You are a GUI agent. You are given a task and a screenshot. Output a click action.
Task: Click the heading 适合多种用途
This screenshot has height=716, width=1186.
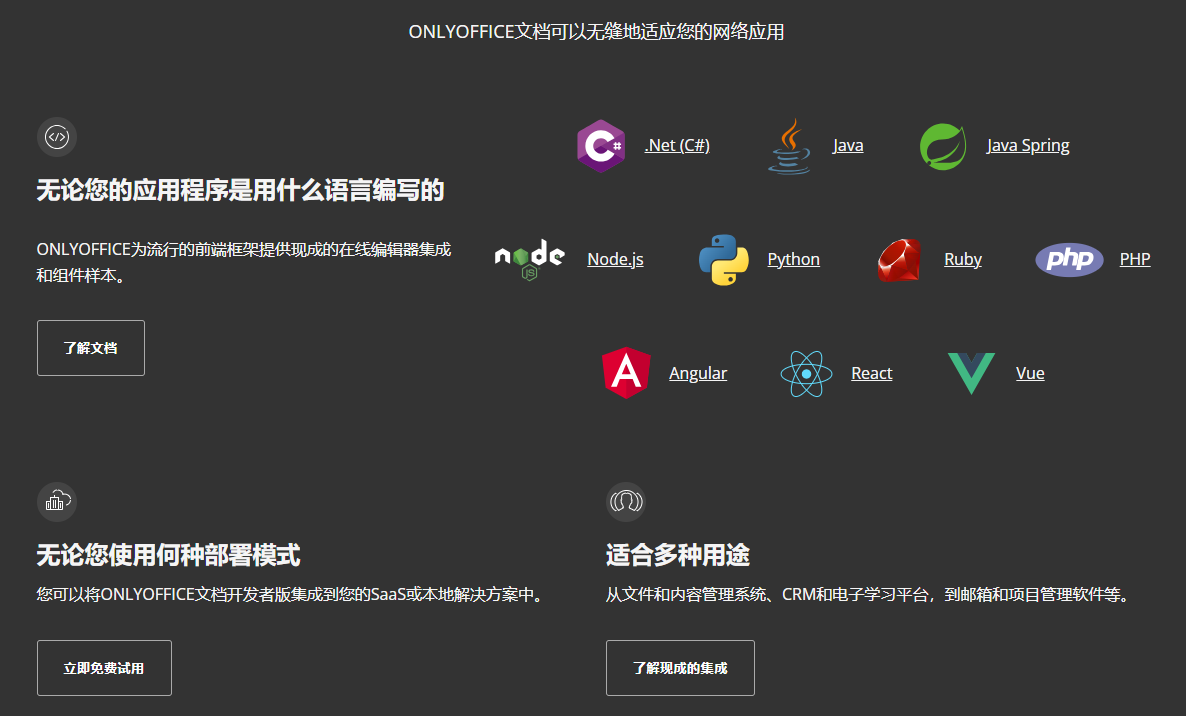point(678,555)
